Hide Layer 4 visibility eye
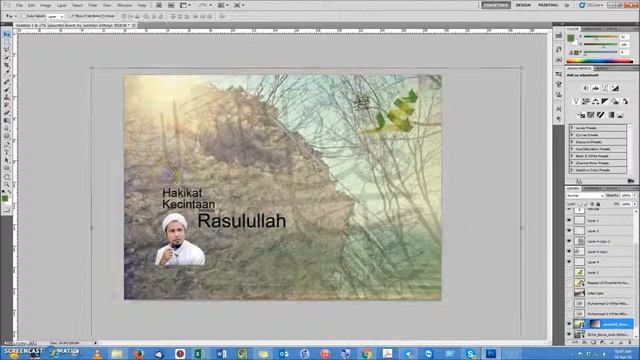The image size is (640, 360). pos(569,262)
